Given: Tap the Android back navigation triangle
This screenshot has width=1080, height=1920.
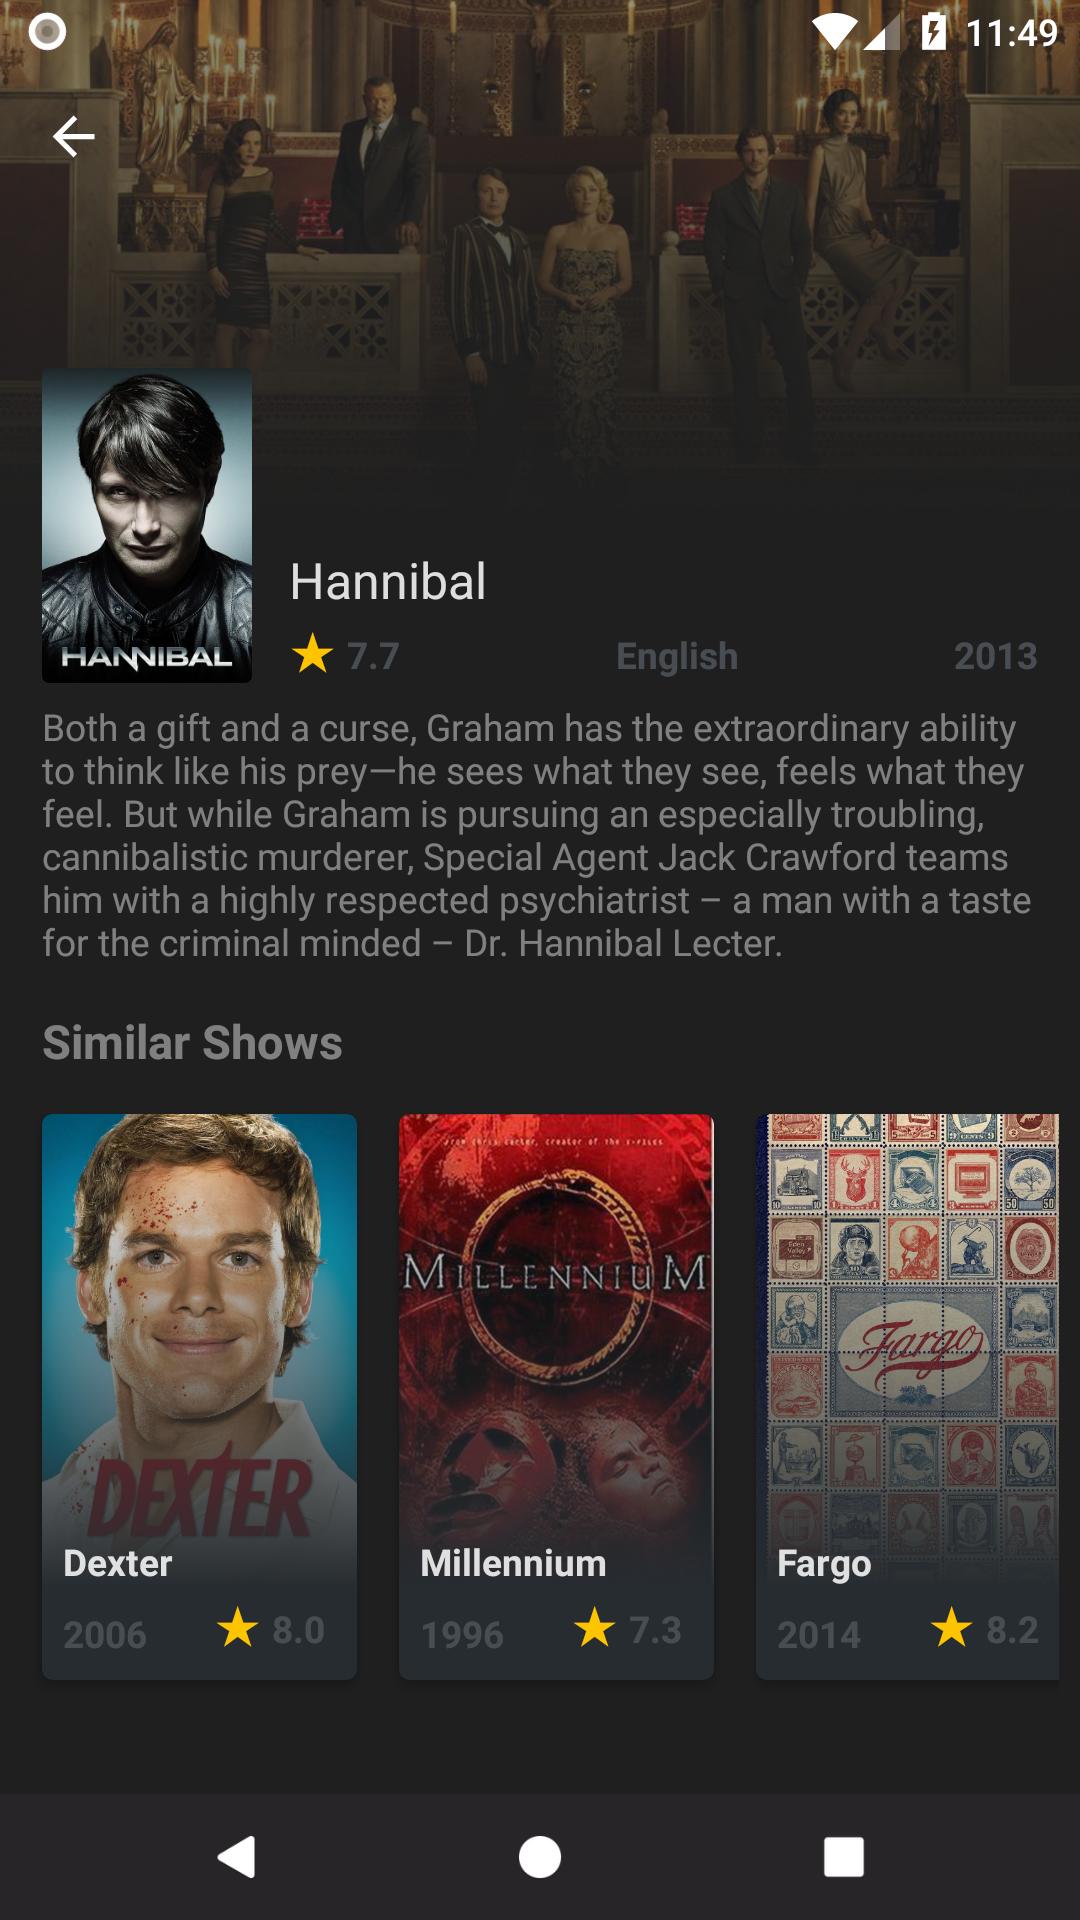Looking at the screenshot, I should click(x=237, y=1857).
